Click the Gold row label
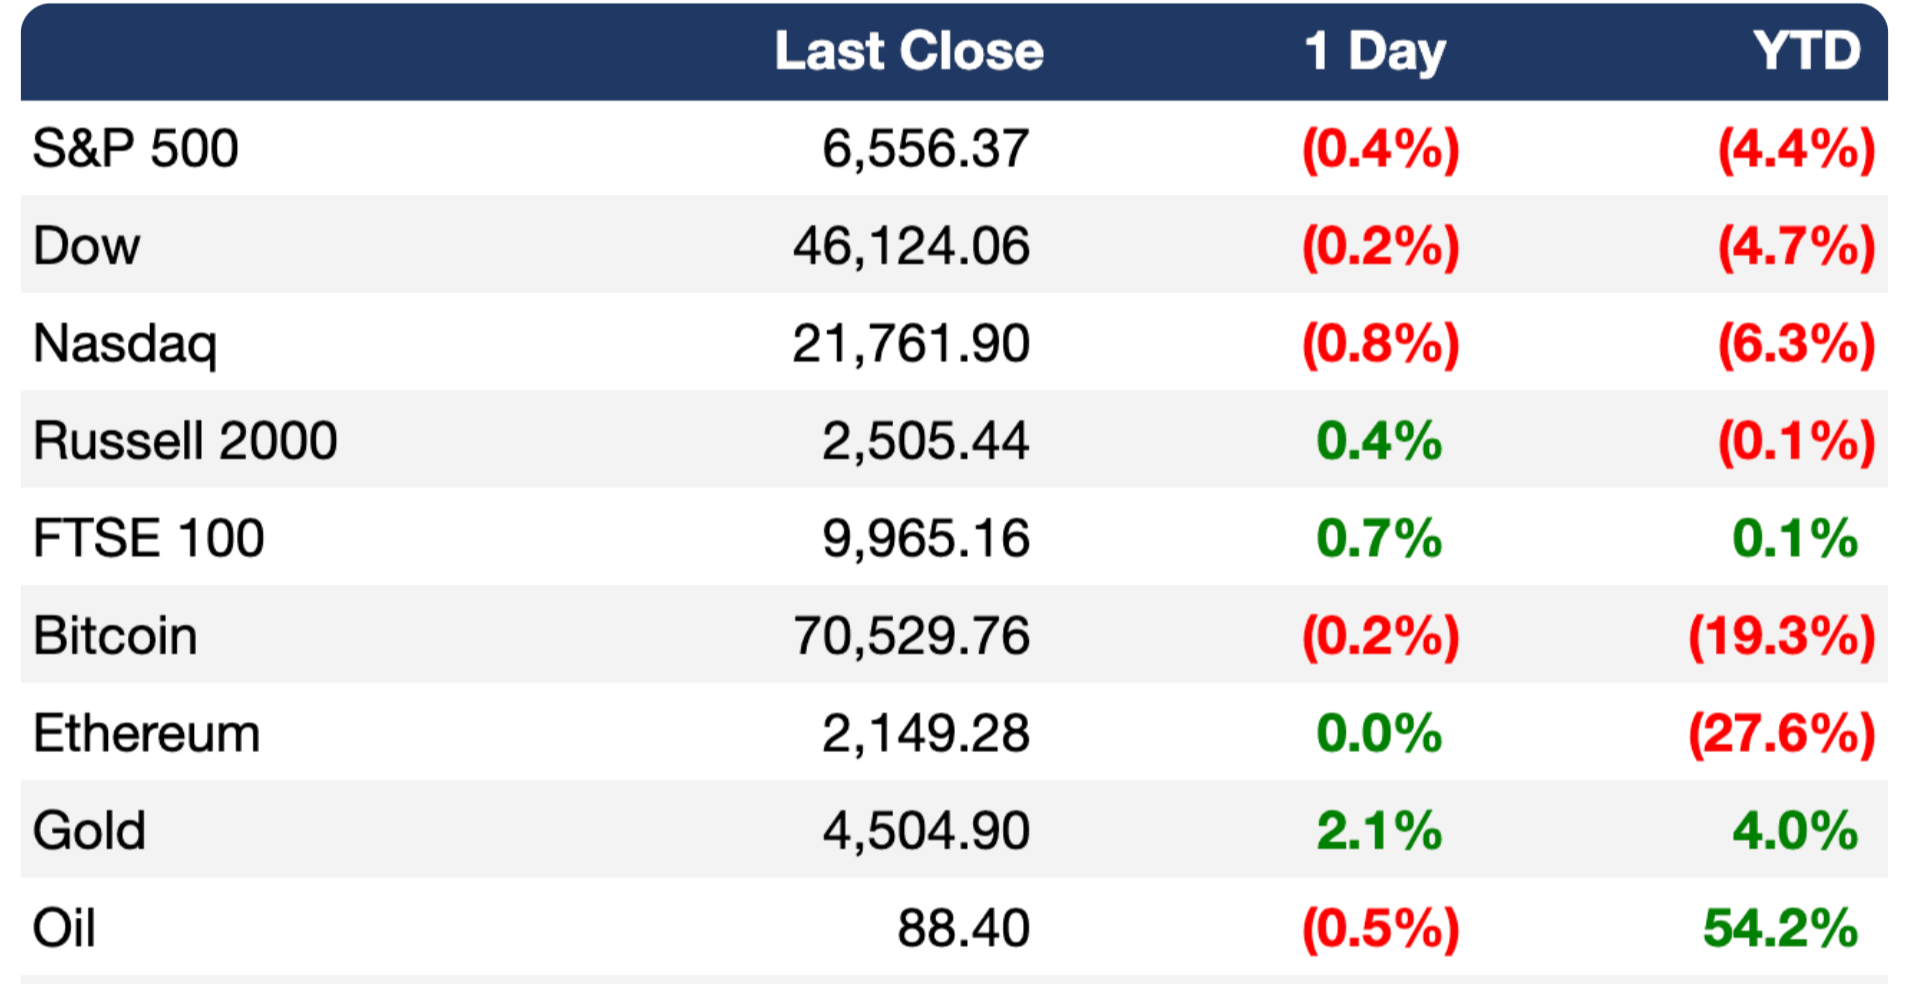Screen dimensions: 1916x984 tap(90, 831)
